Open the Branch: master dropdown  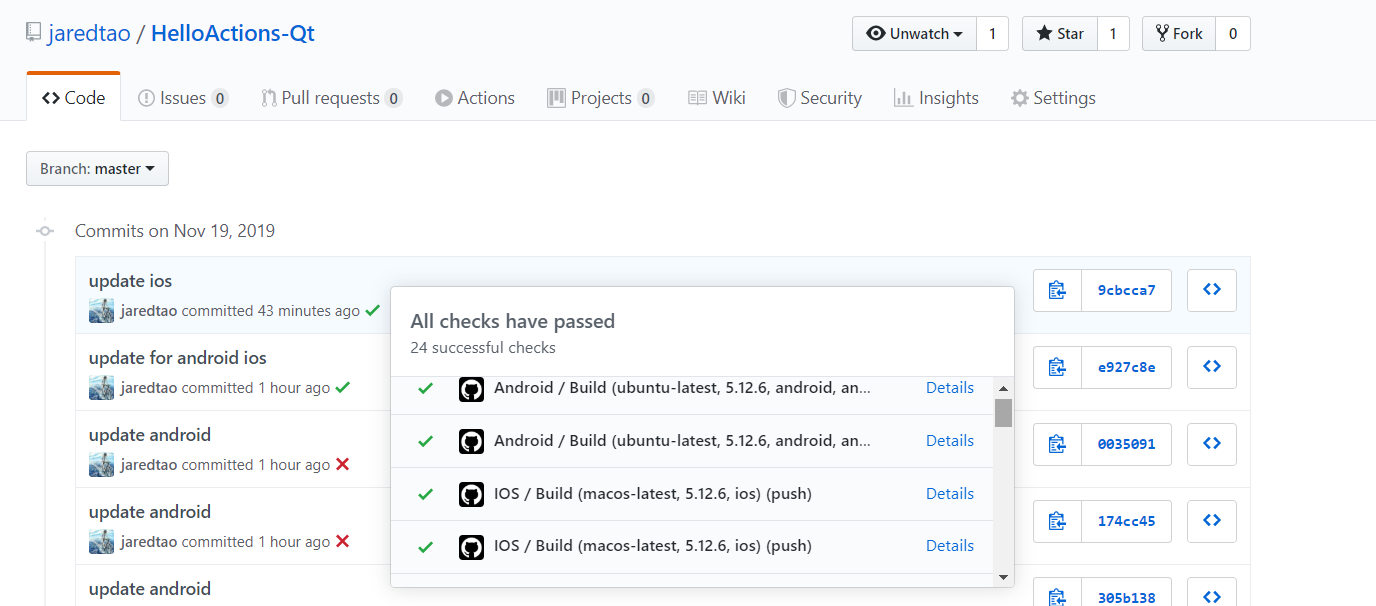(97, 169)
